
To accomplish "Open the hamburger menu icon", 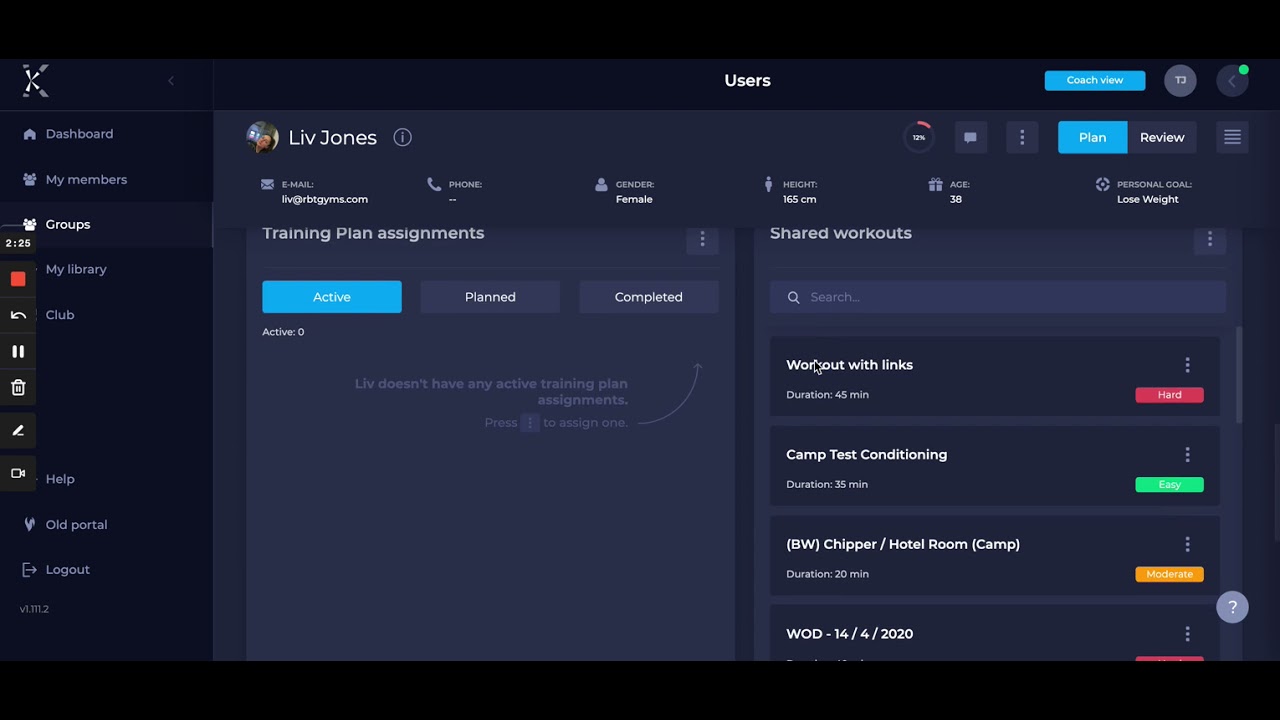I will (1232, 138).
